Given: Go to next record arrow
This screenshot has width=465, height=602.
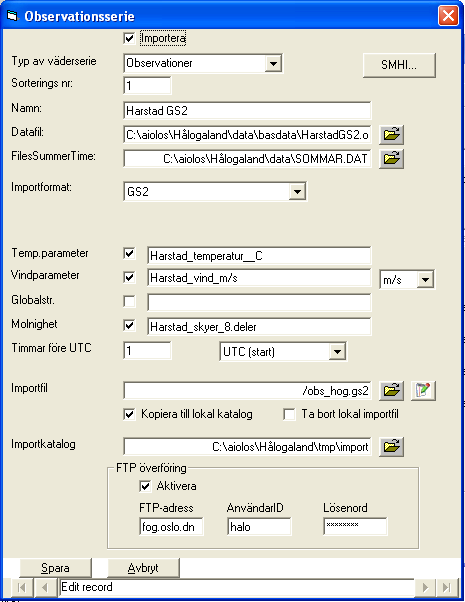Looking at the screenshot, I should (425, 587).
